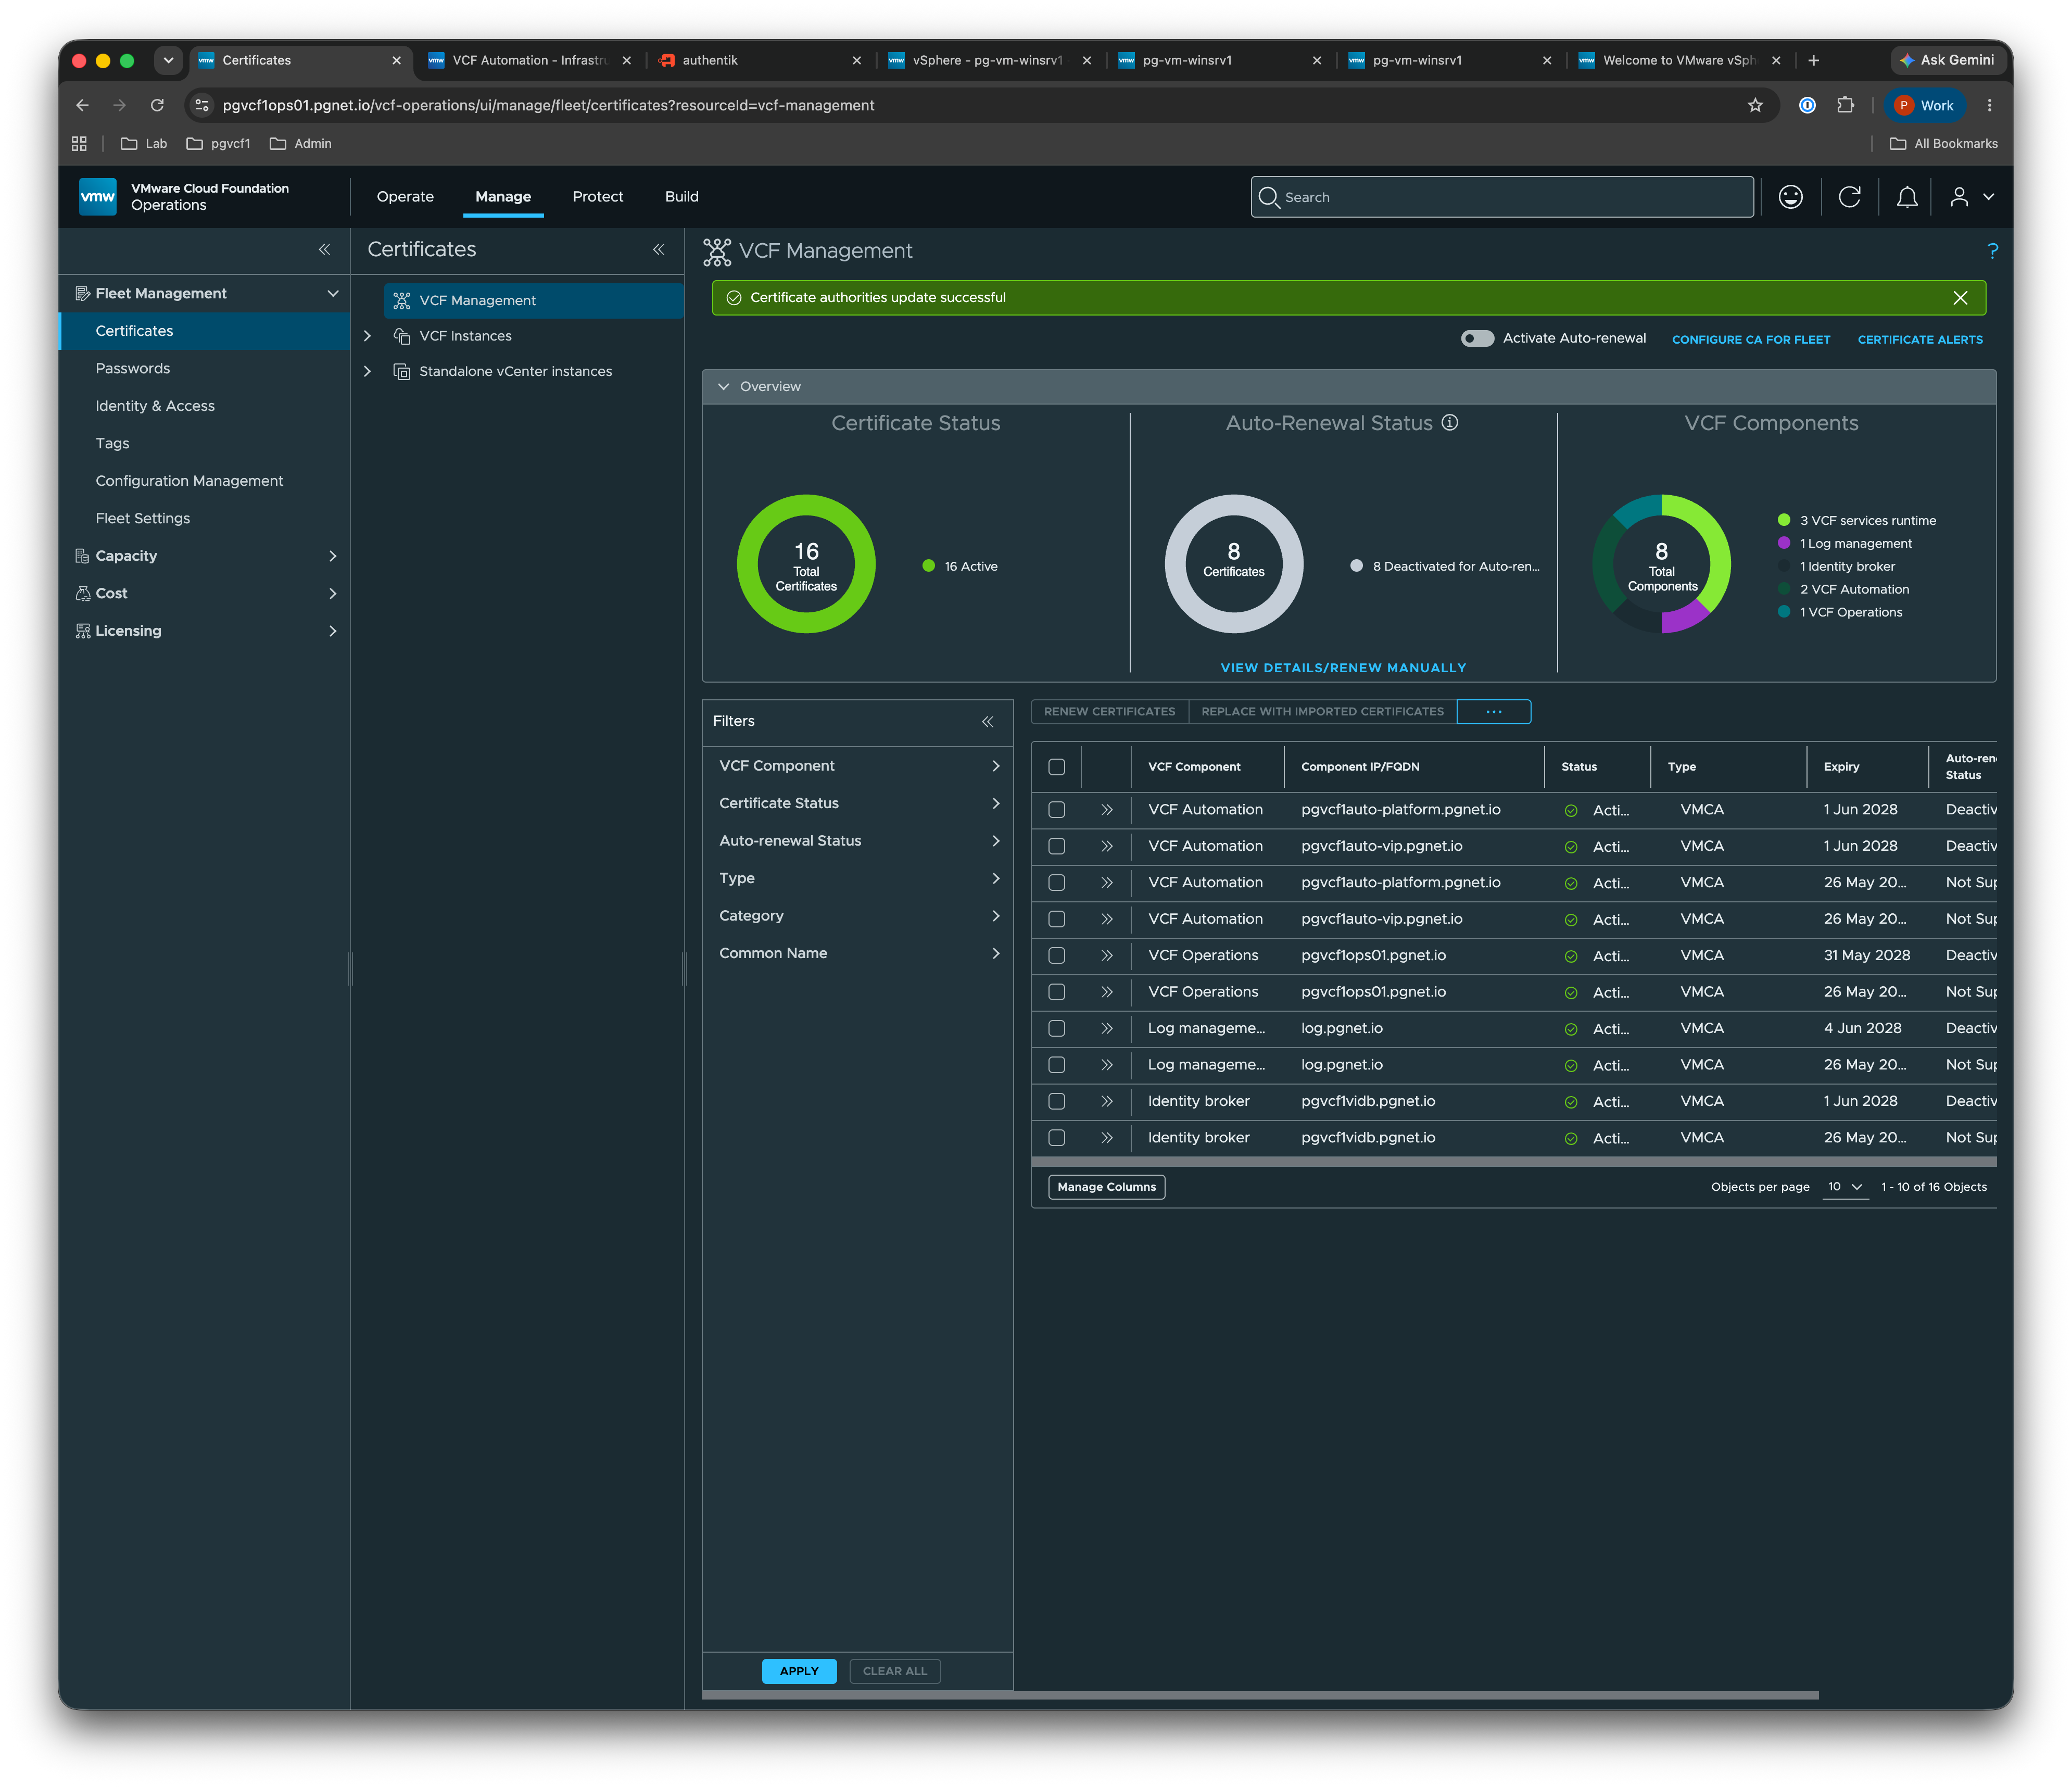
Task: Click the Manage Columns button
Action: (x=1106, y=1187)
